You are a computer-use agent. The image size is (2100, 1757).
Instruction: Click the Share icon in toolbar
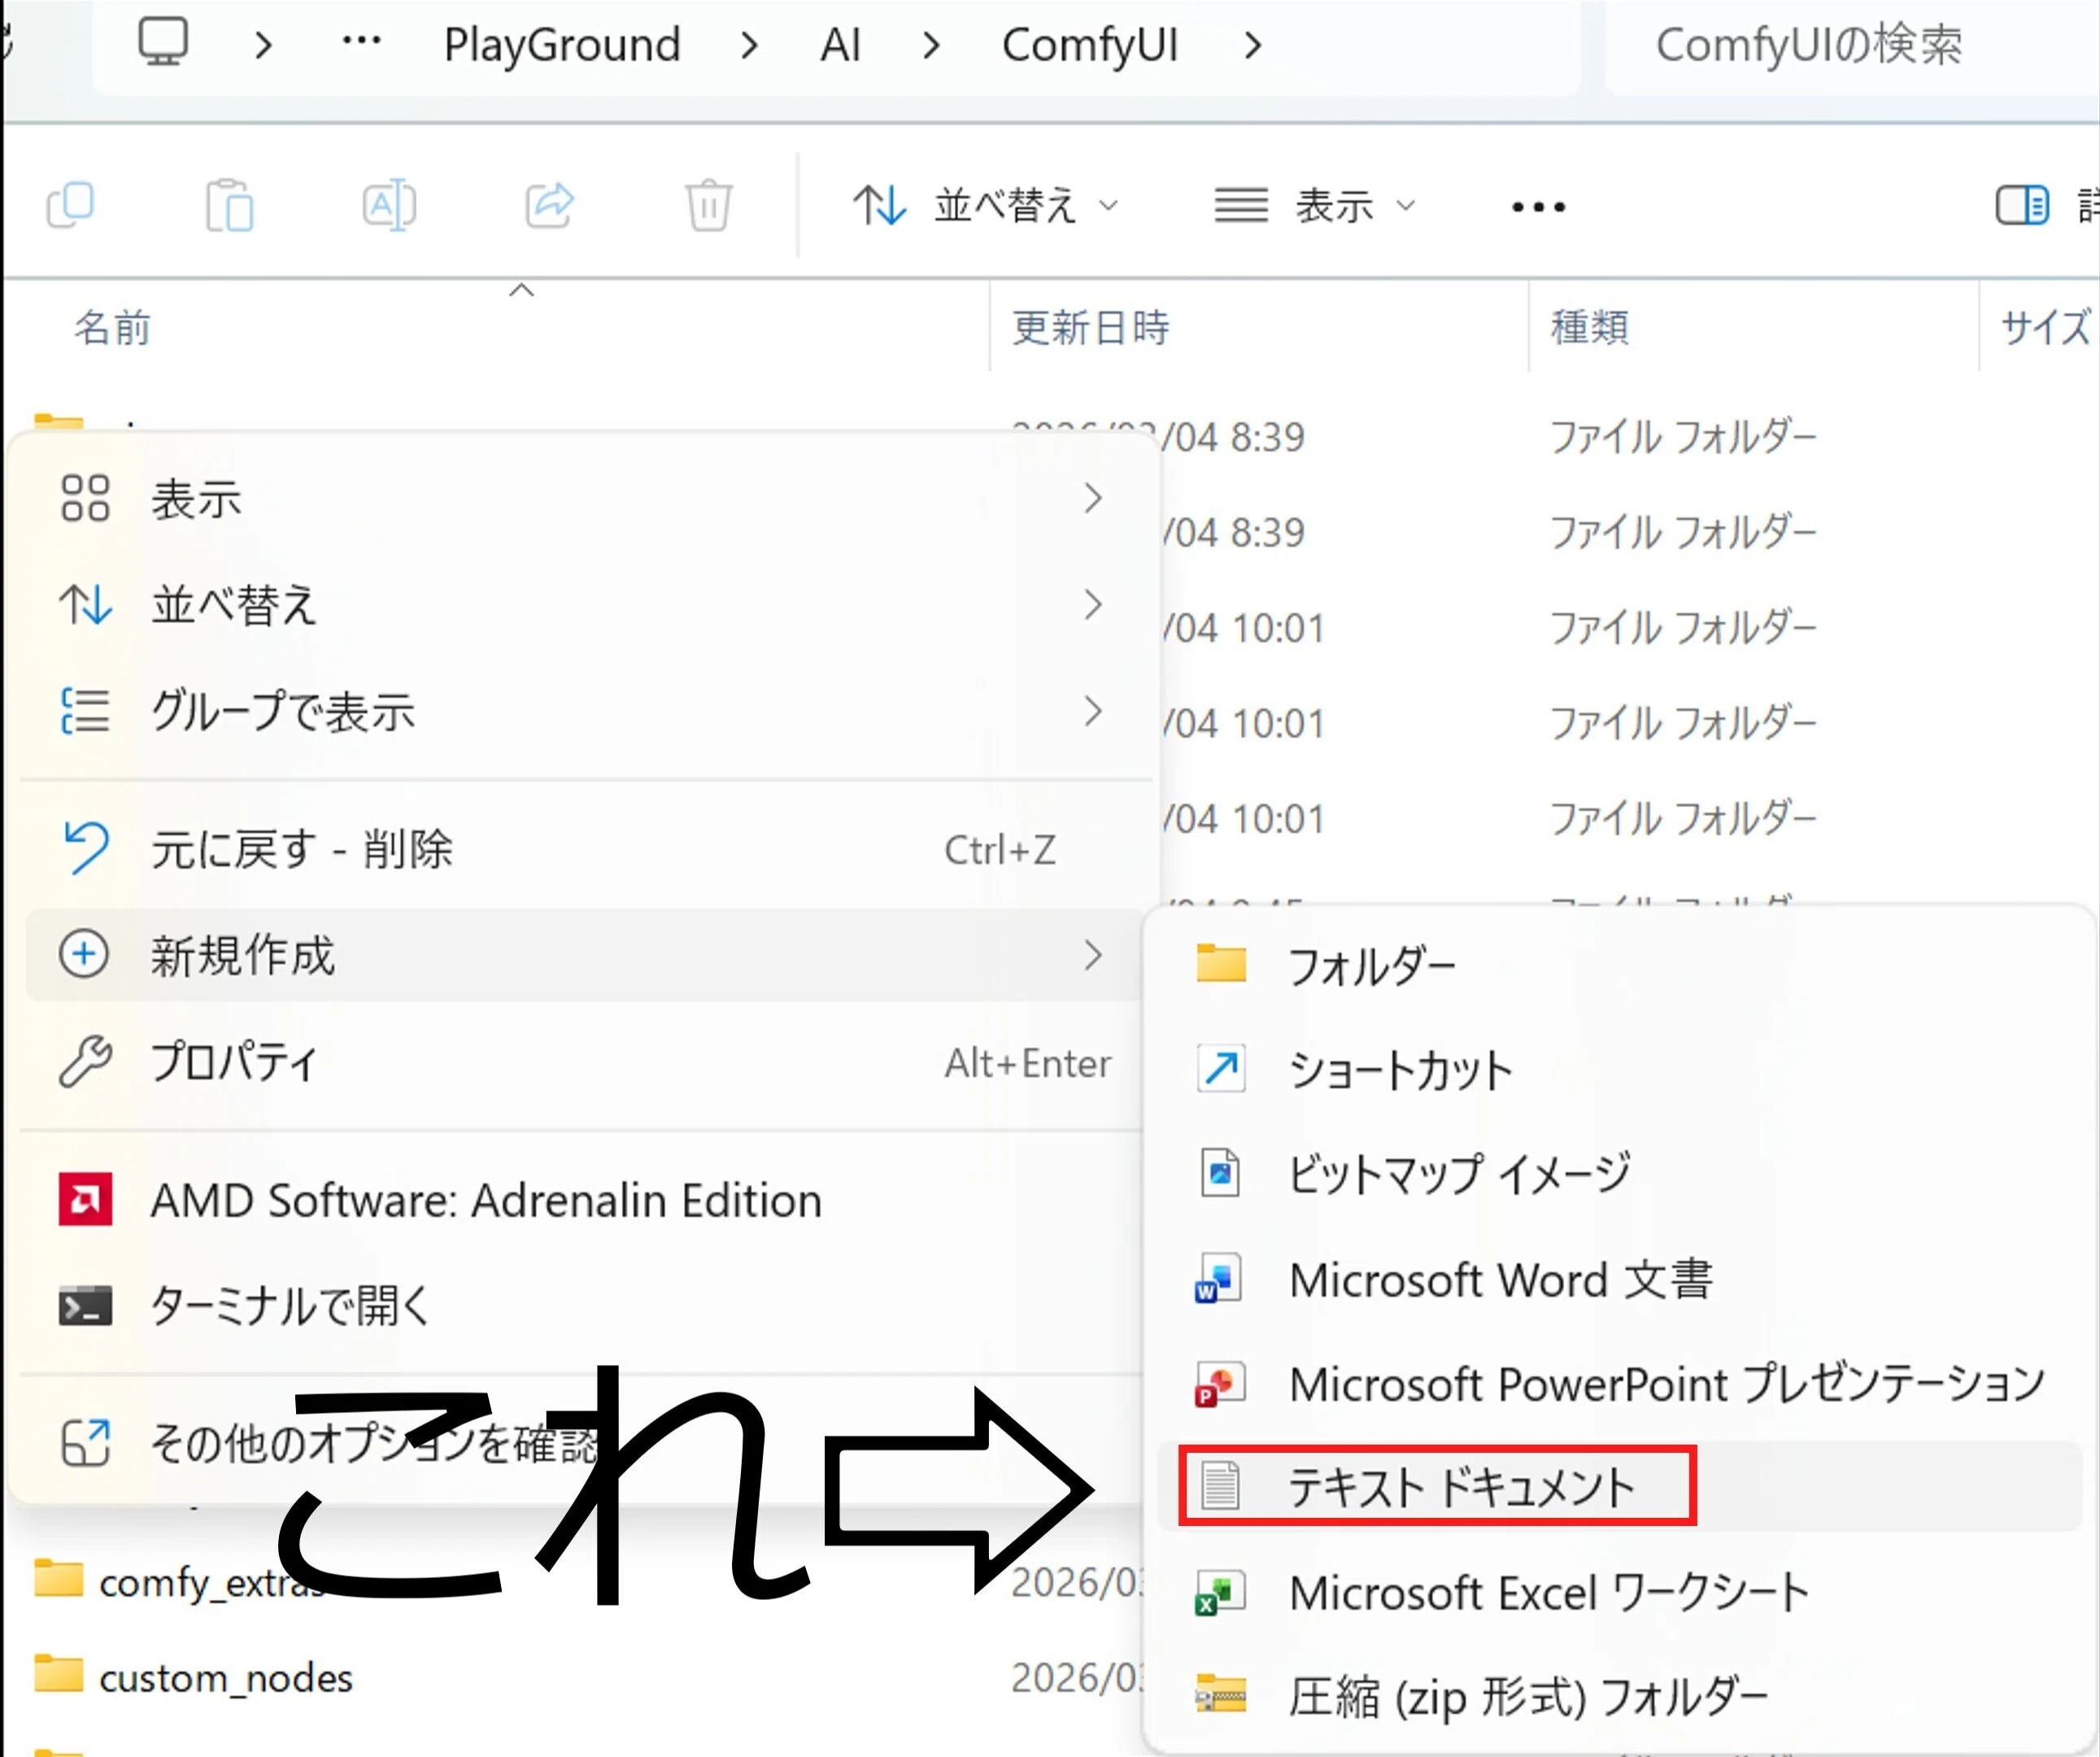click(549, 205)
